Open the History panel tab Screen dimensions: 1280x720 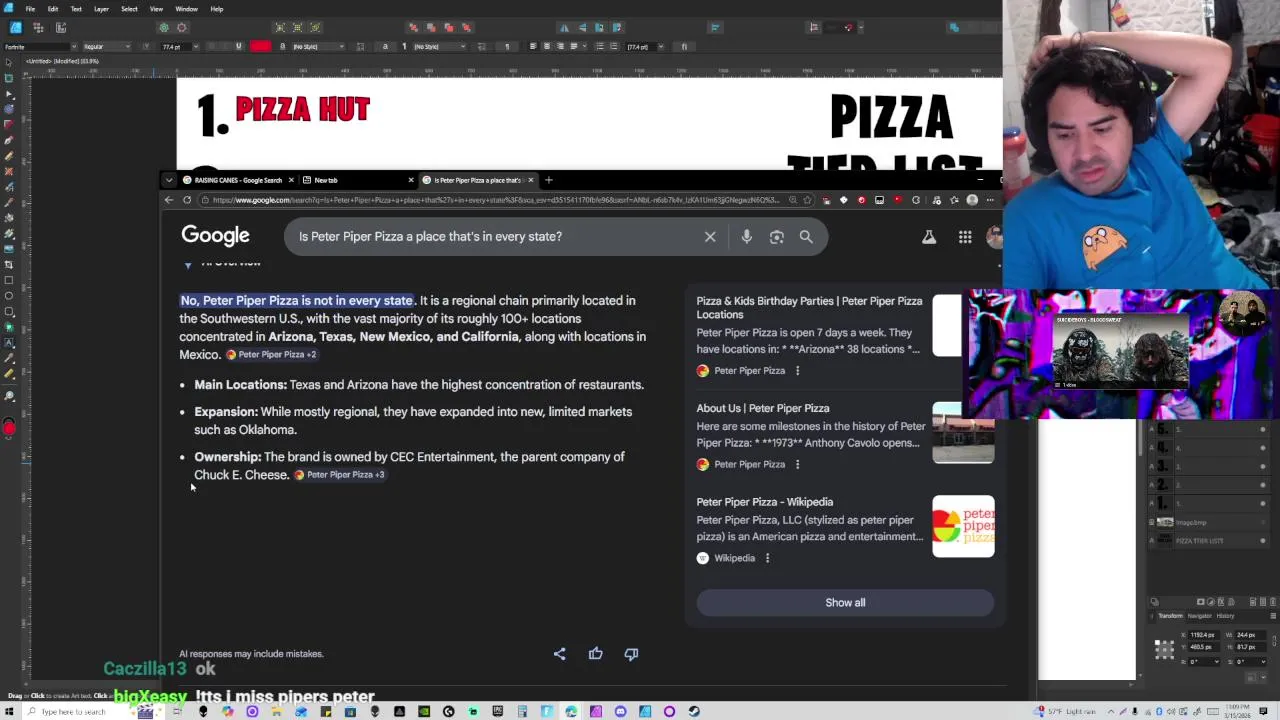coord(1225,616)
